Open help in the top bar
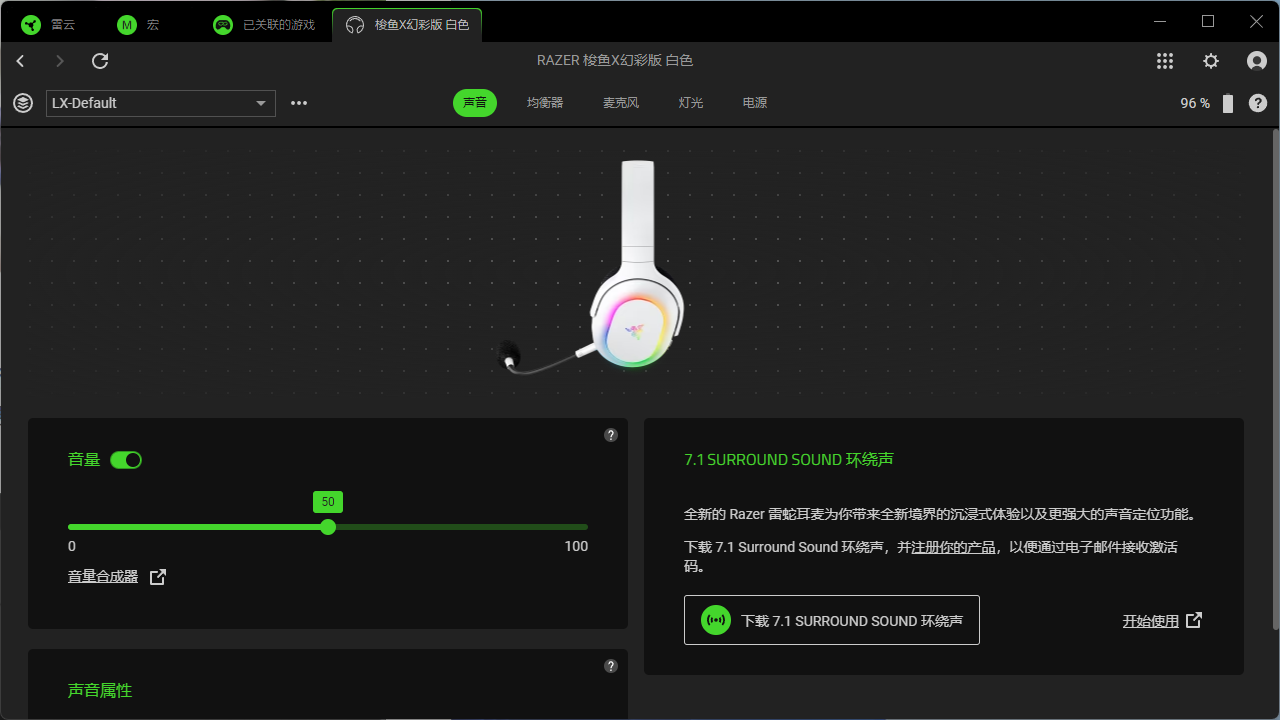The image size is (1280, 720). click(1258, 103)
